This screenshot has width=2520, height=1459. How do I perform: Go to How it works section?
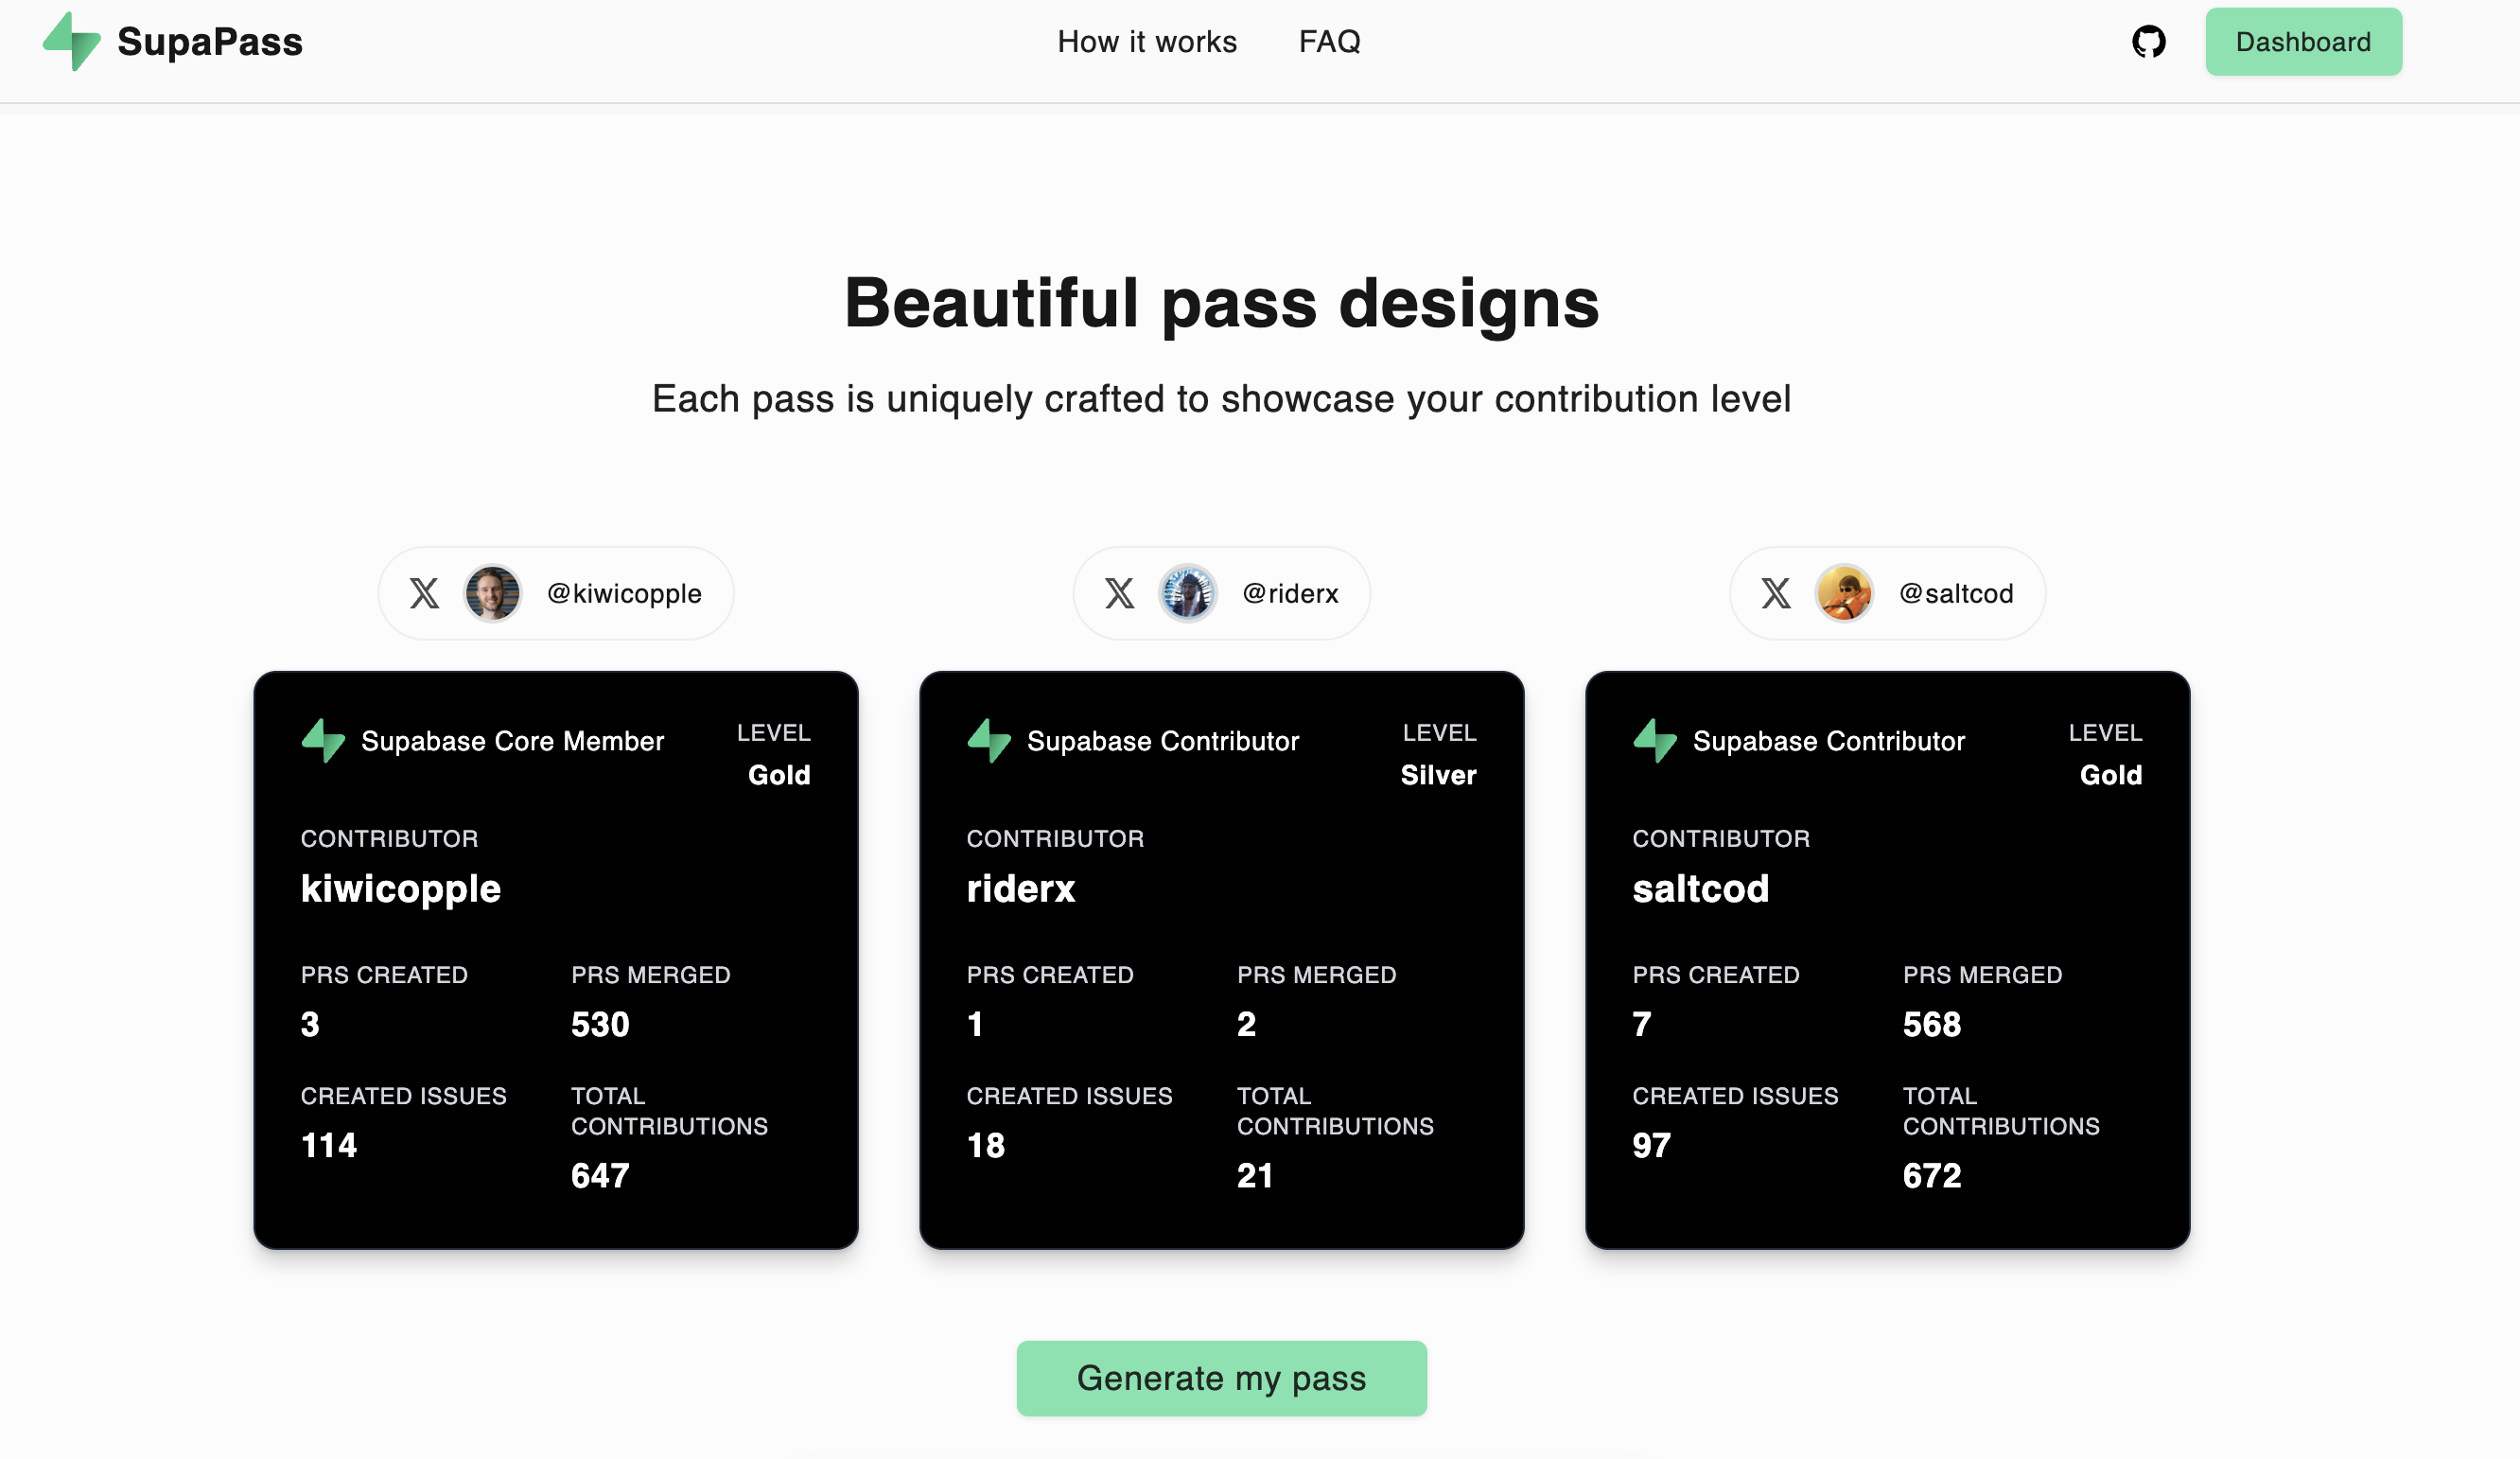(x=1147, y=42)
